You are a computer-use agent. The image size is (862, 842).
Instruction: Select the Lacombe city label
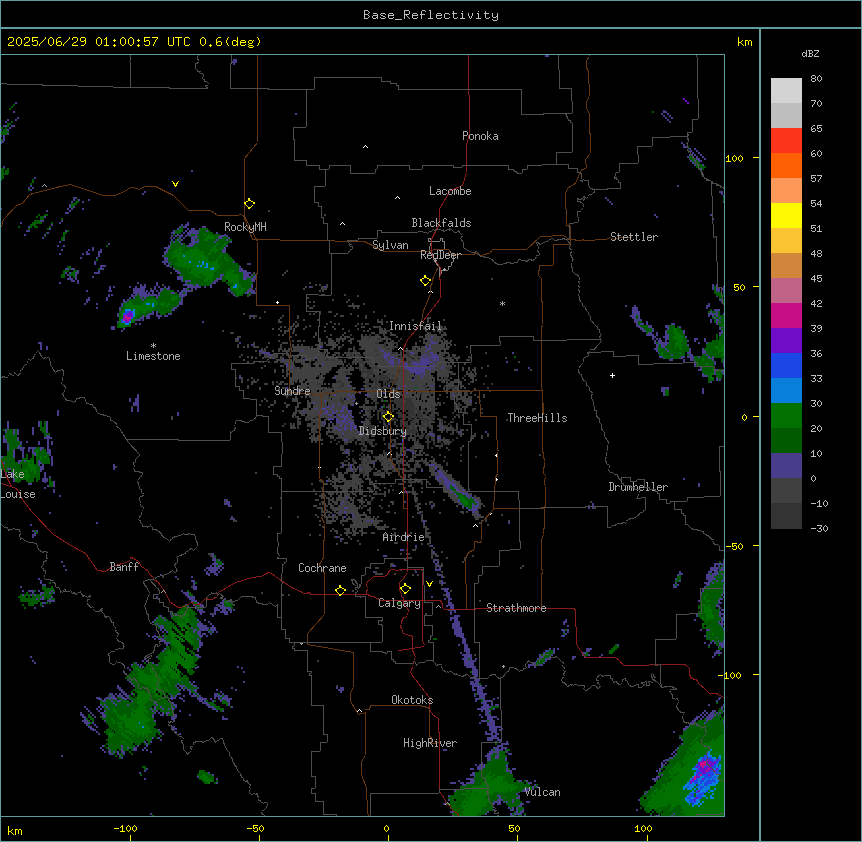450,191
